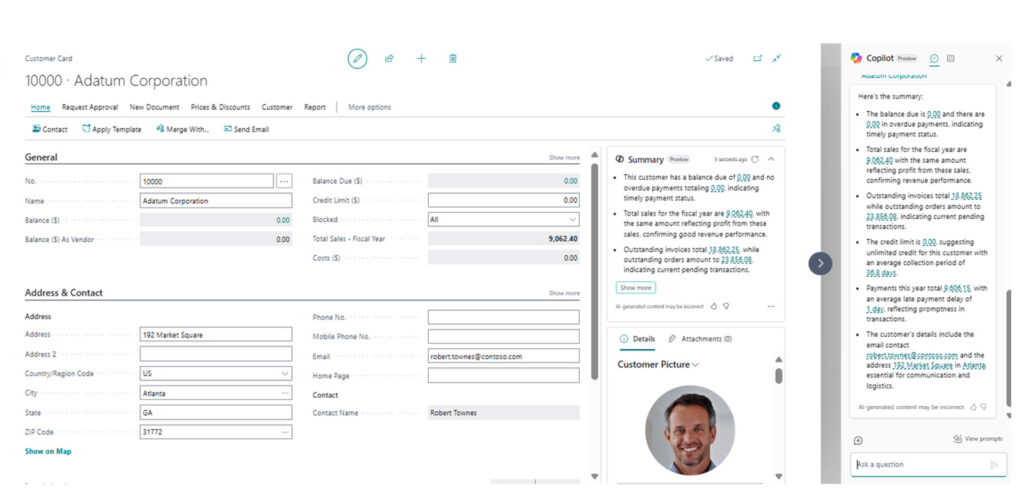
Task: Send the Copilot question with arrow icon
Action: pos(994,465)
